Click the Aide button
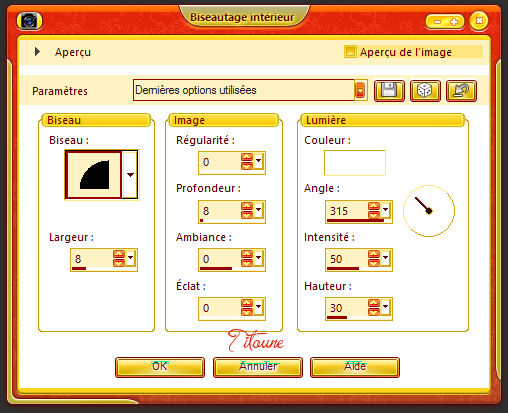Screen dimensions: 508x413 pos(355,367)
